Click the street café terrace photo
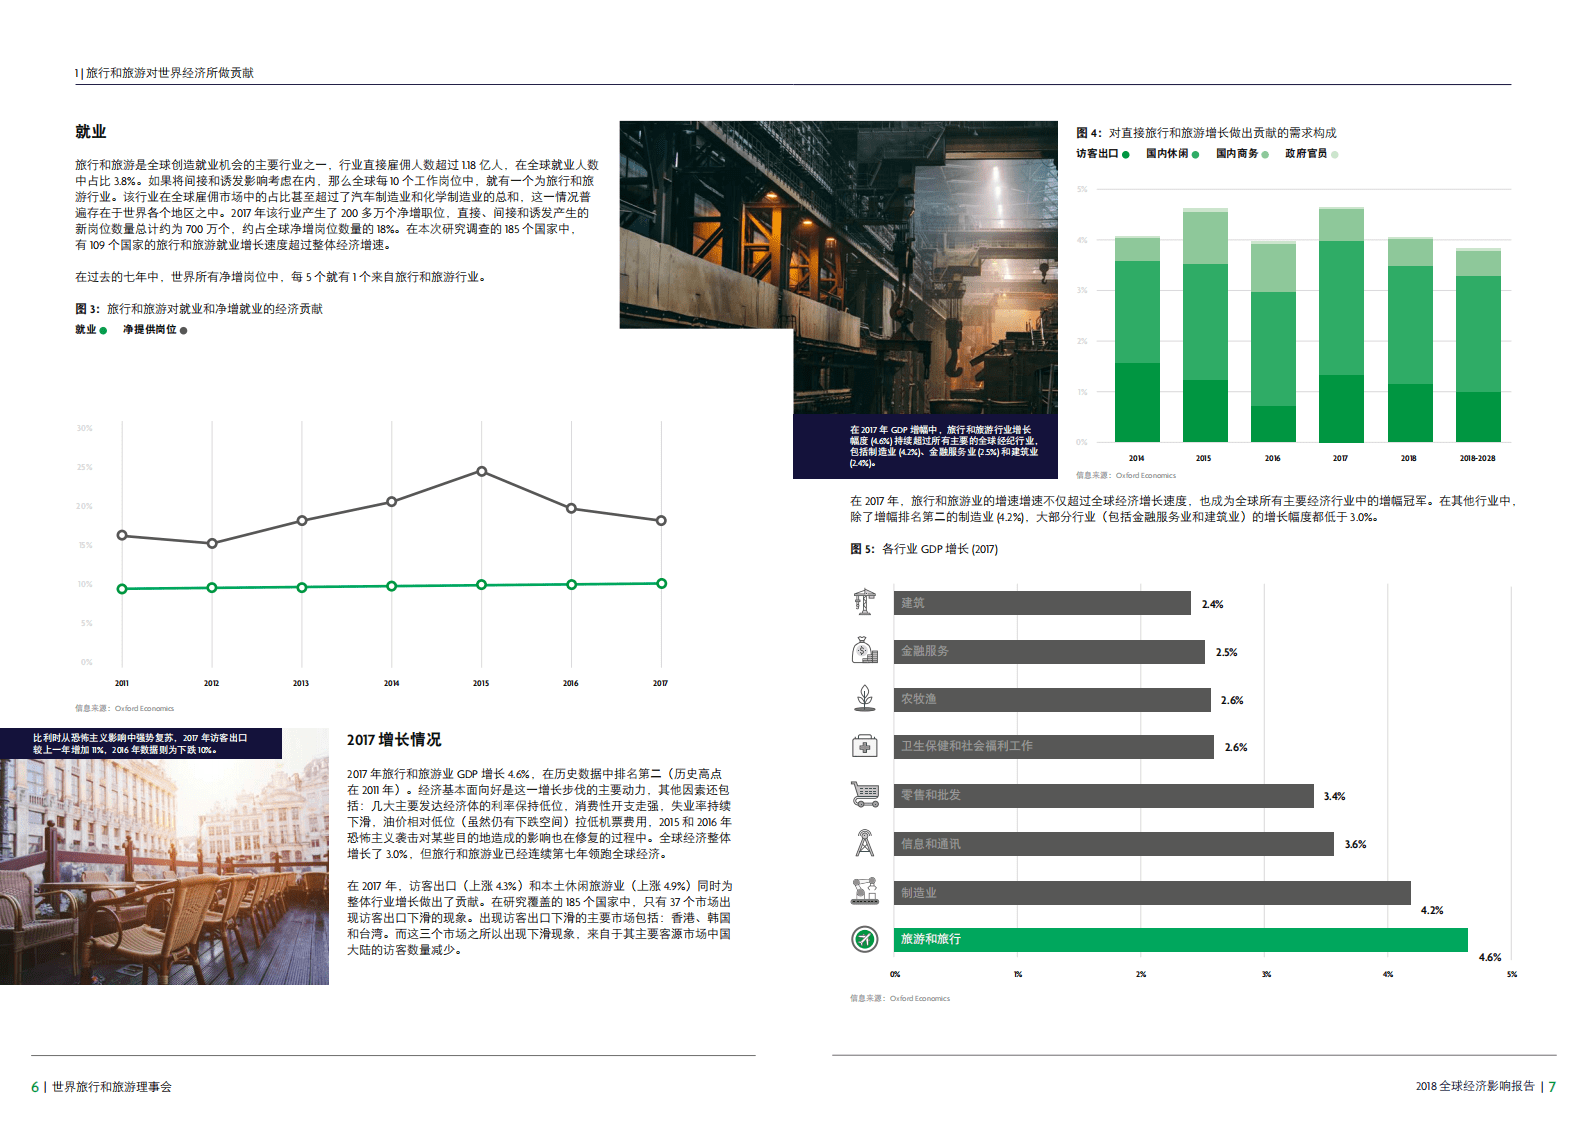This screenshot has width=1587, height=1122. (x=164, y=872)
